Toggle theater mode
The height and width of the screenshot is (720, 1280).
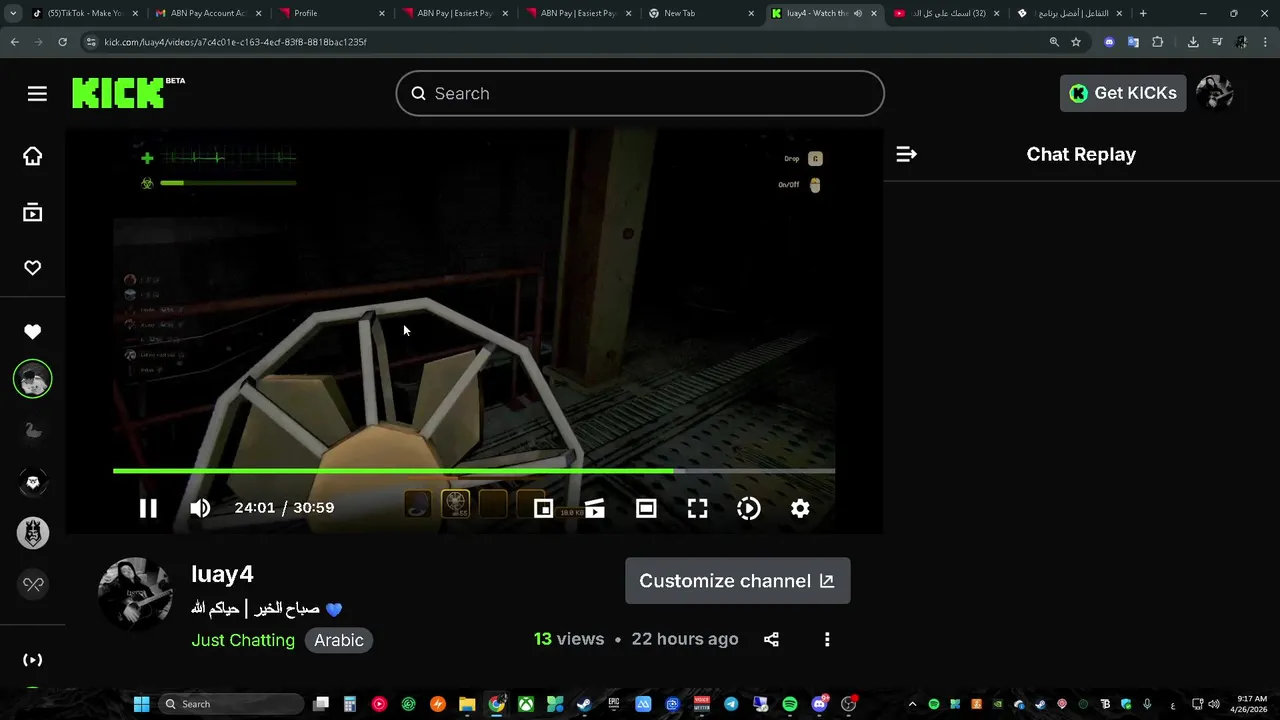(x=646, y=508)
